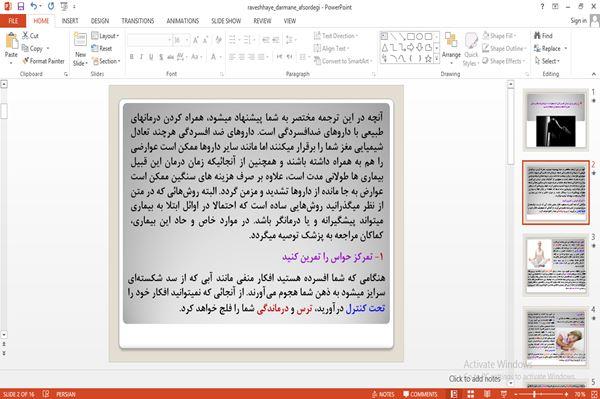Screen dimensions: 600x399
Task: Toggle Bold formatting button
Action: [132, 57]
